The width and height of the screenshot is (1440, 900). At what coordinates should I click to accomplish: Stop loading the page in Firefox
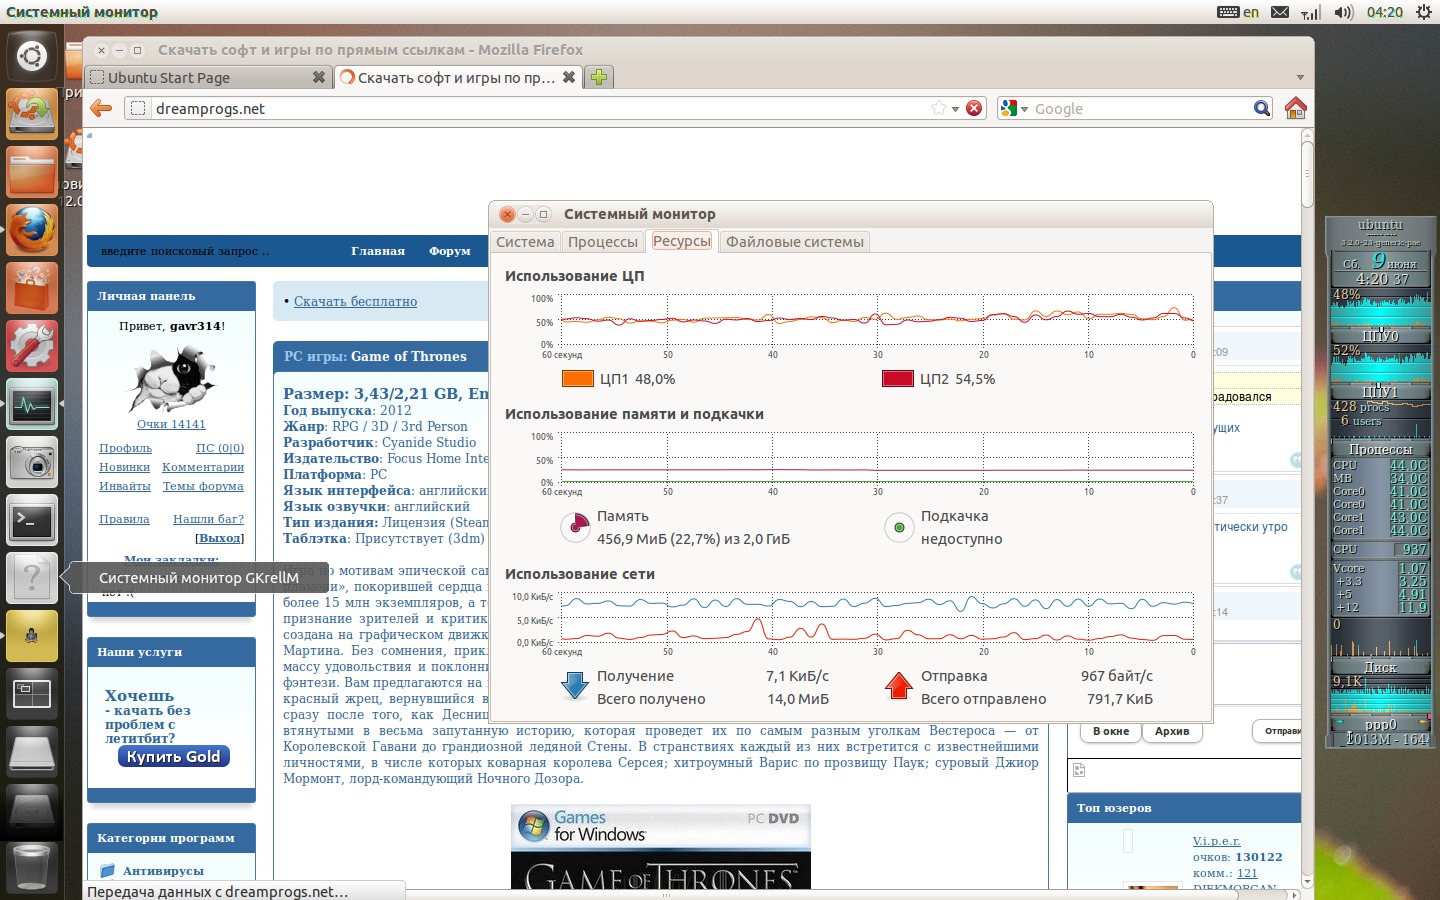click(x=974, y=108)
